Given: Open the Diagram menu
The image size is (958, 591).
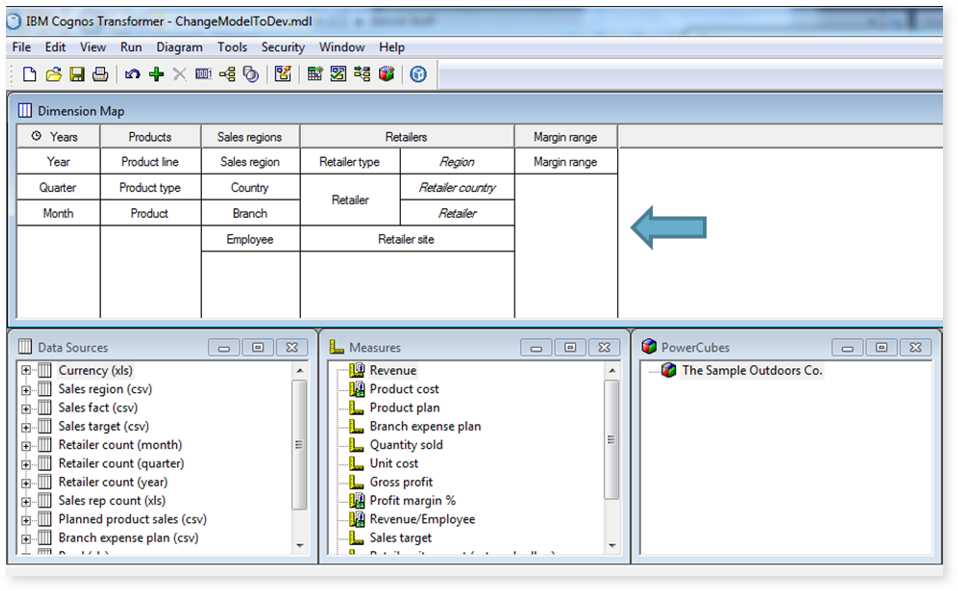Looking at the screenshot, I should tap(179, 47).
